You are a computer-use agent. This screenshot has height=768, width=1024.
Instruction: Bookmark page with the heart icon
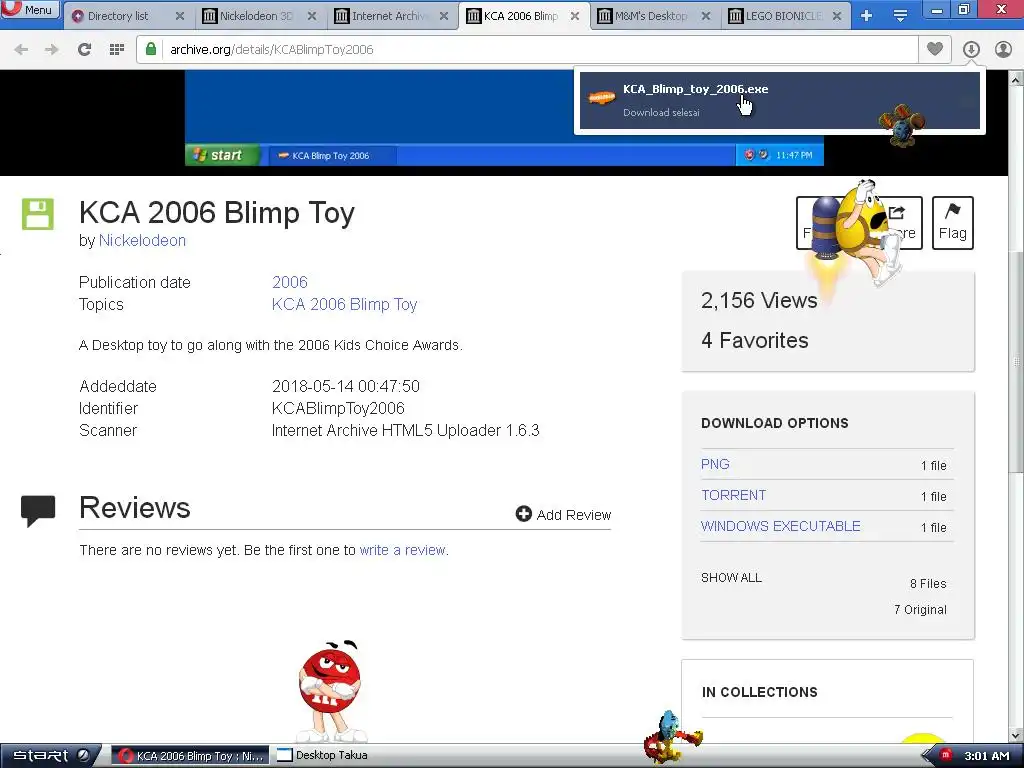(x=935, y=49)
